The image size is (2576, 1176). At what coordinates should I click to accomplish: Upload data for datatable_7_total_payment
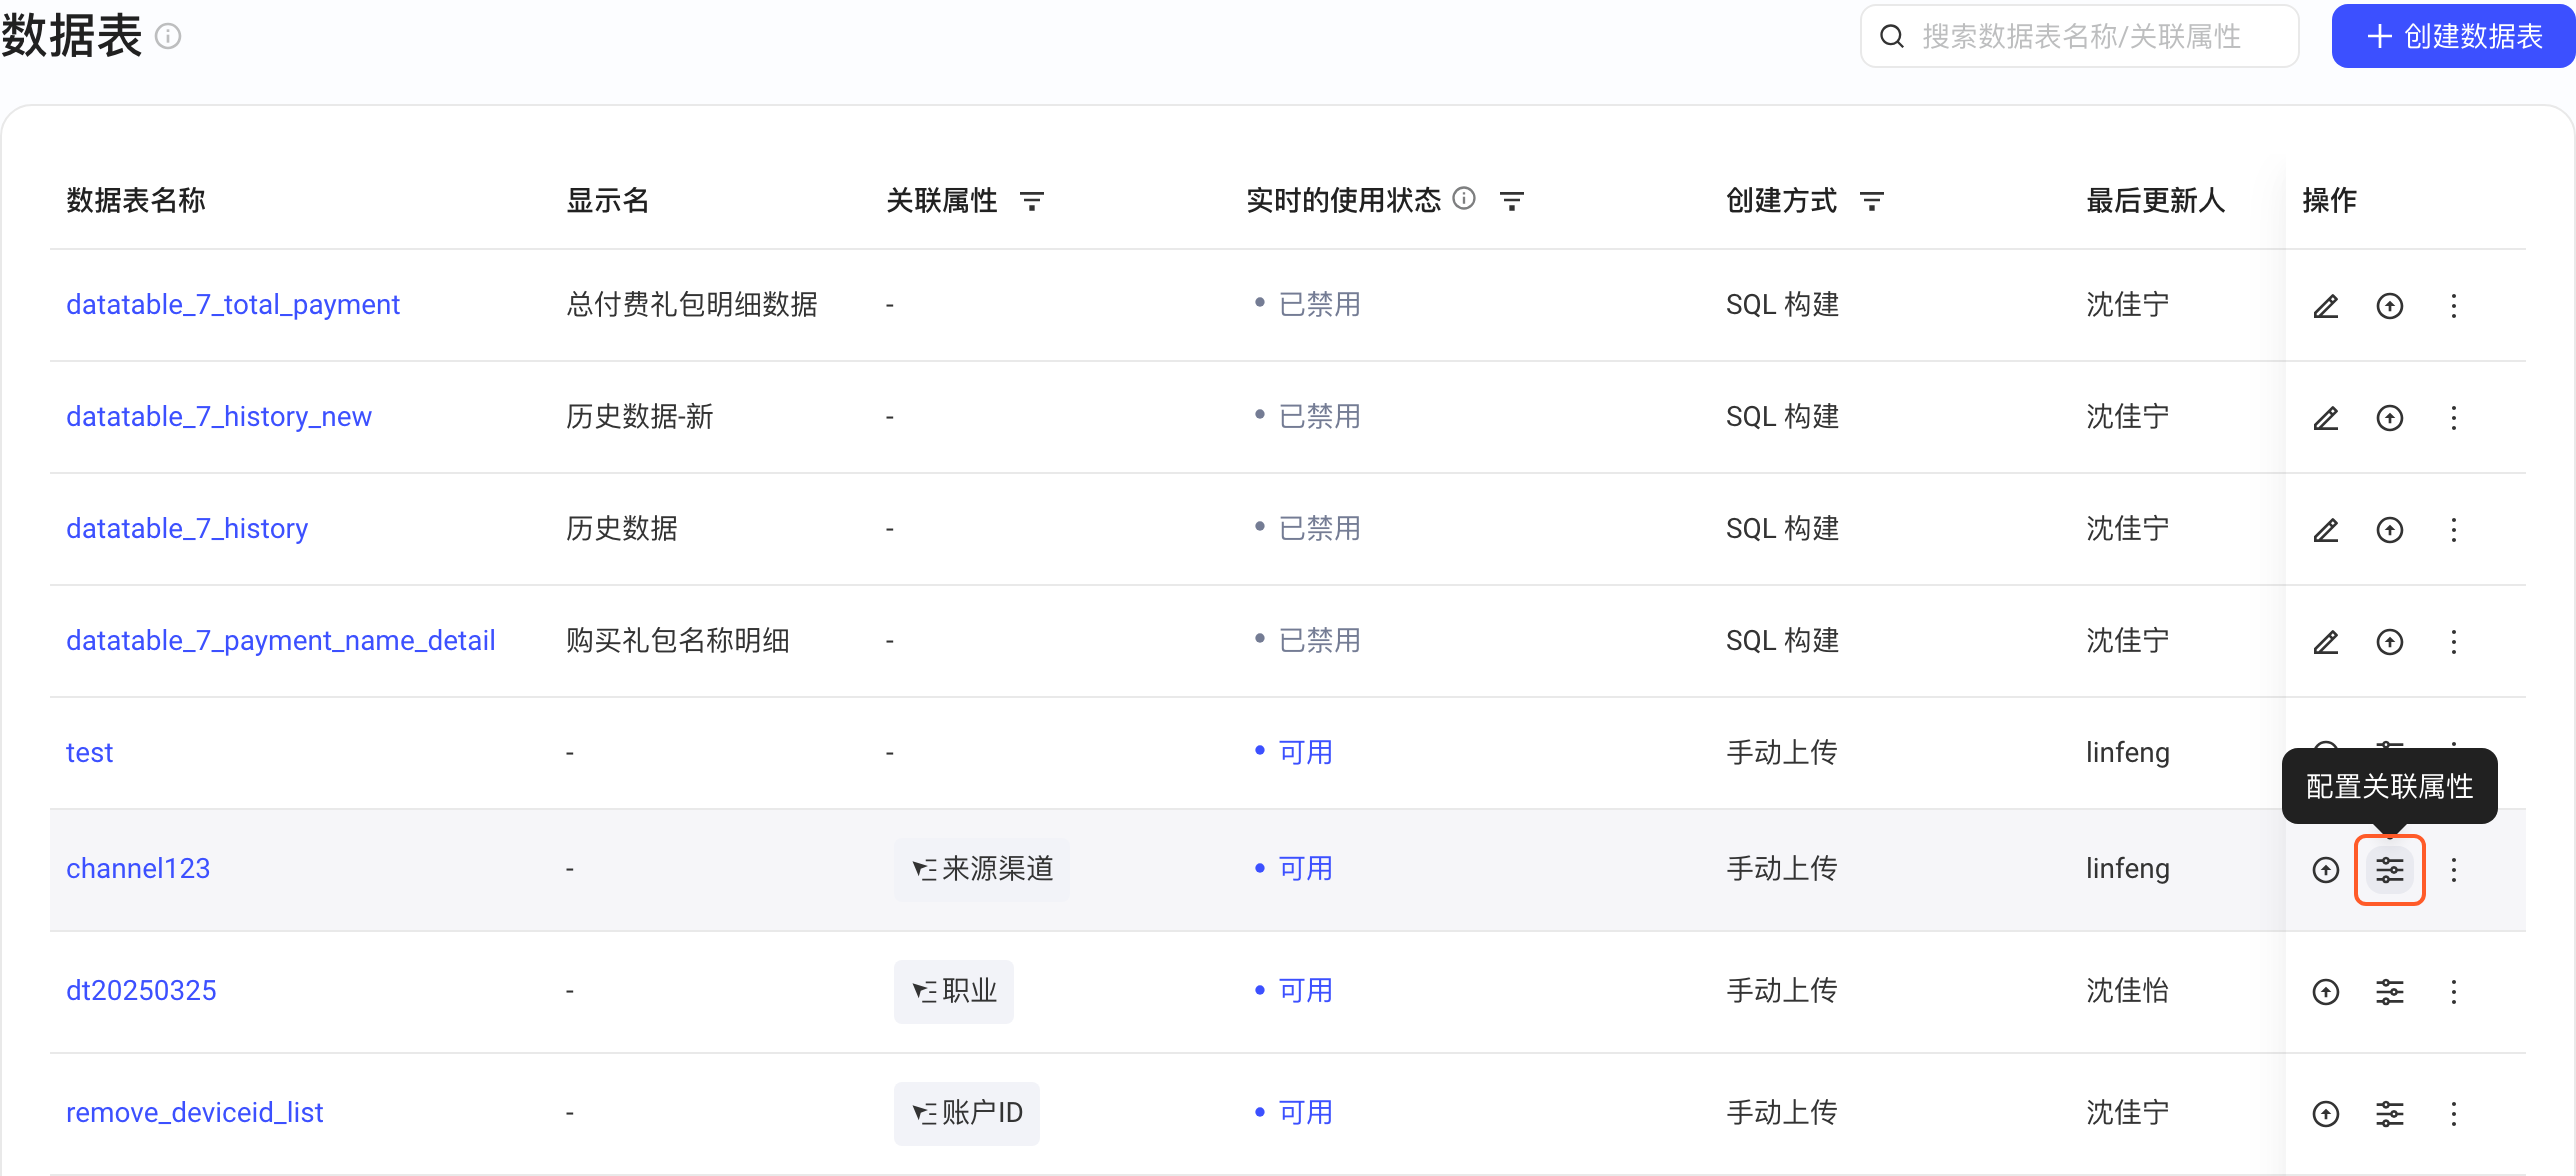(2390, 306)
